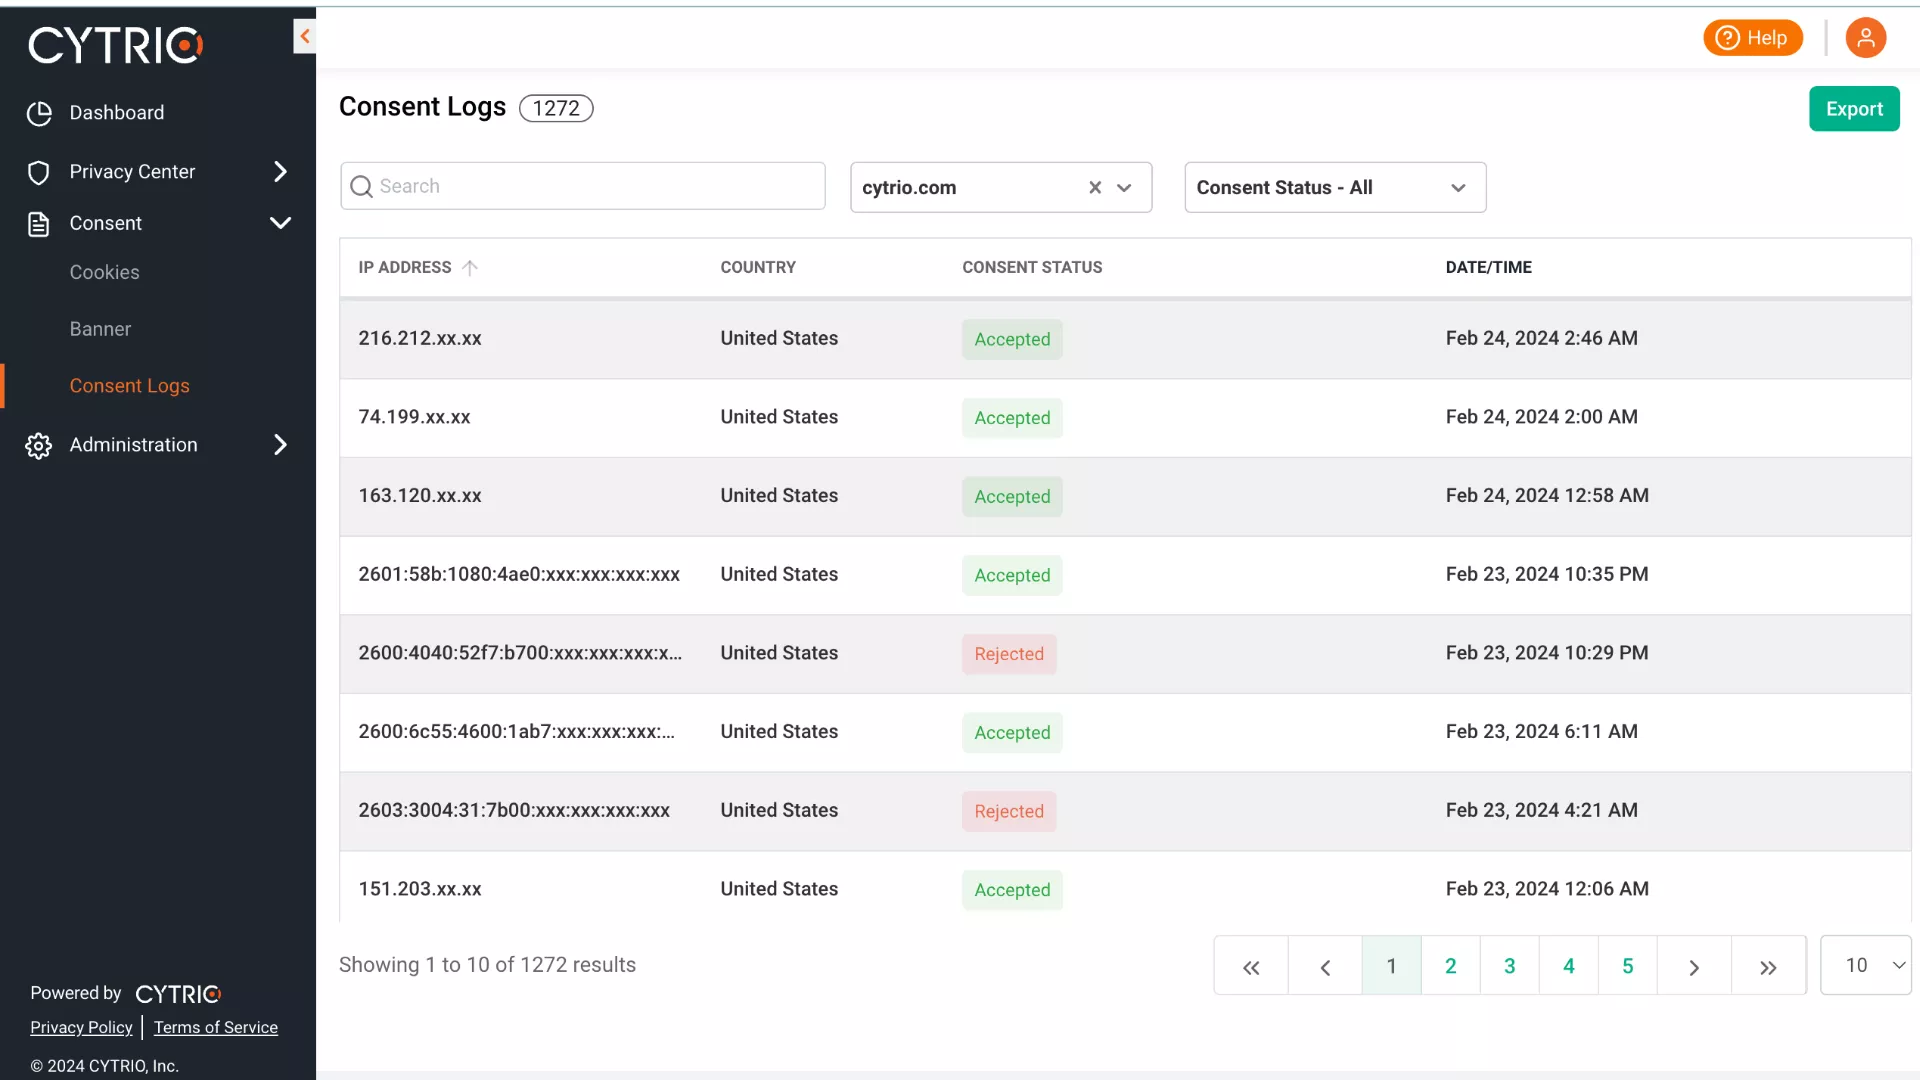Click the Privacy Center shield icon

click(x=39, y=172)
